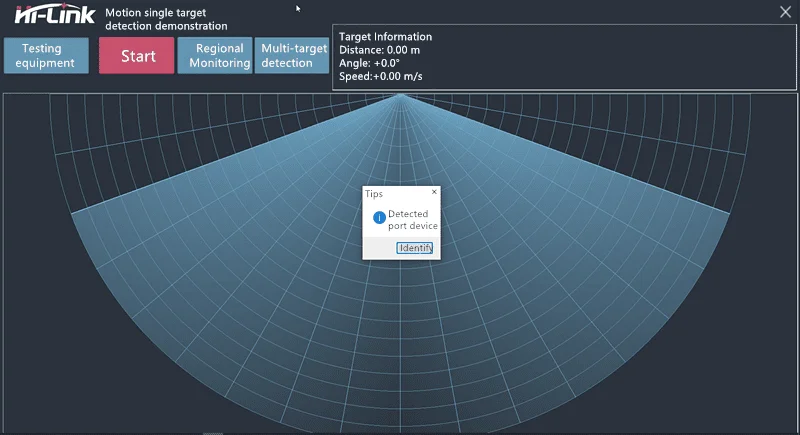Select the Distance 0.00 m readout

pyautogui.click(x=385, y=50)
